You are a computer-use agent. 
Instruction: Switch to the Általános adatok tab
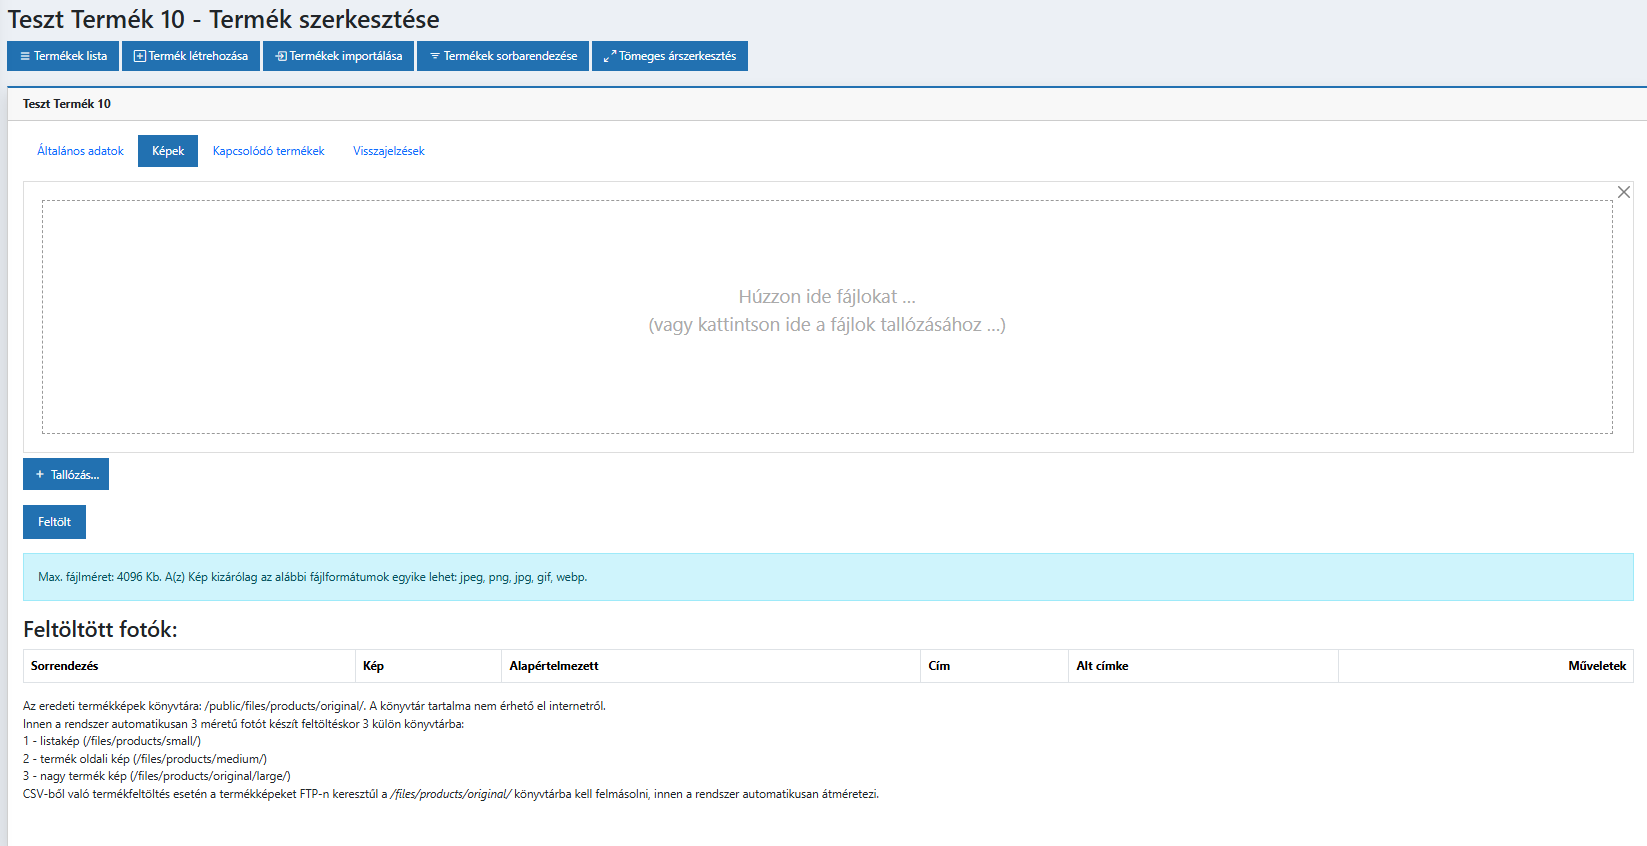coord(80,151)
